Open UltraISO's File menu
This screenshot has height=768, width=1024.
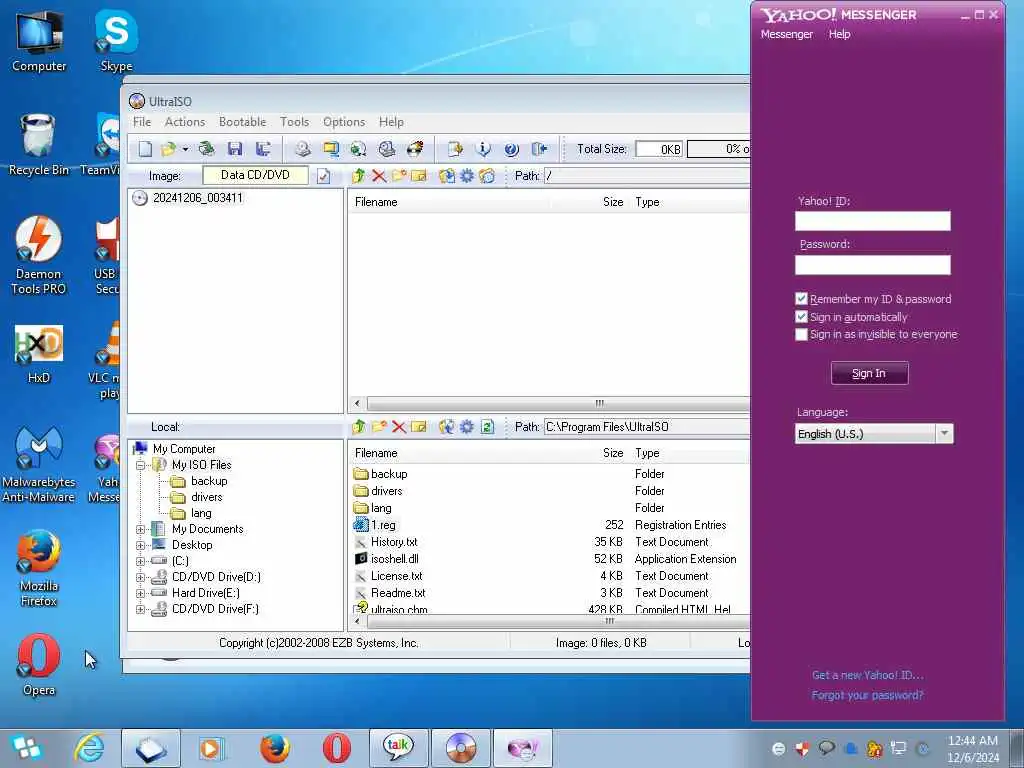point(142,122)
